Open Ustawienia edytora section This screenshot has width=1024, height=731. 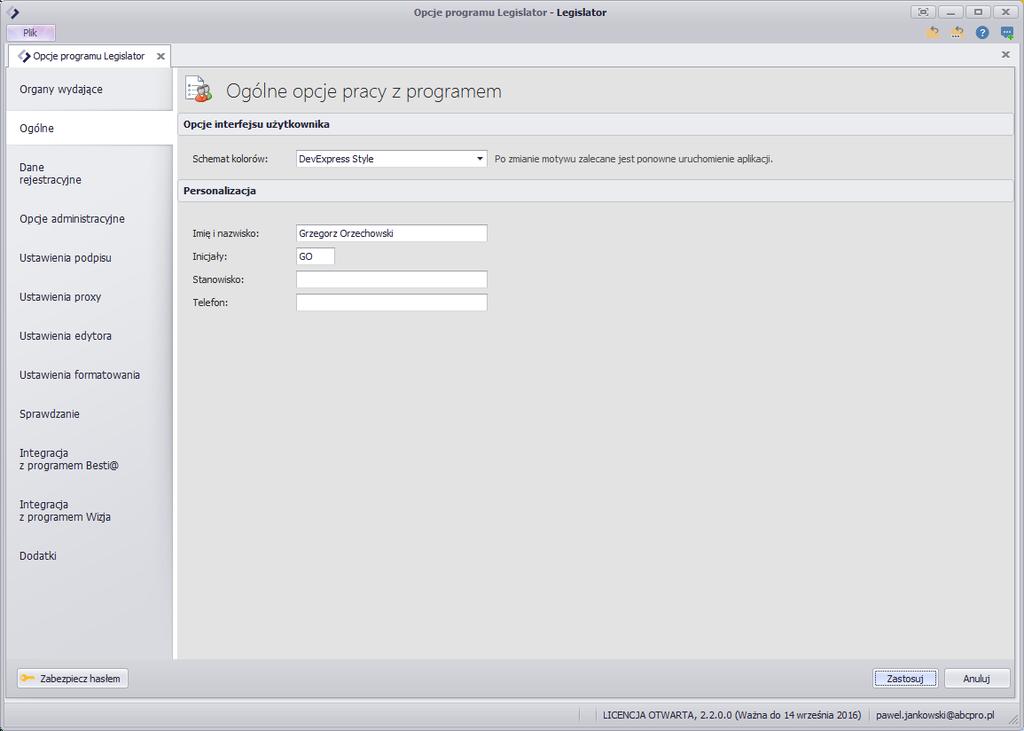[89, 336]
